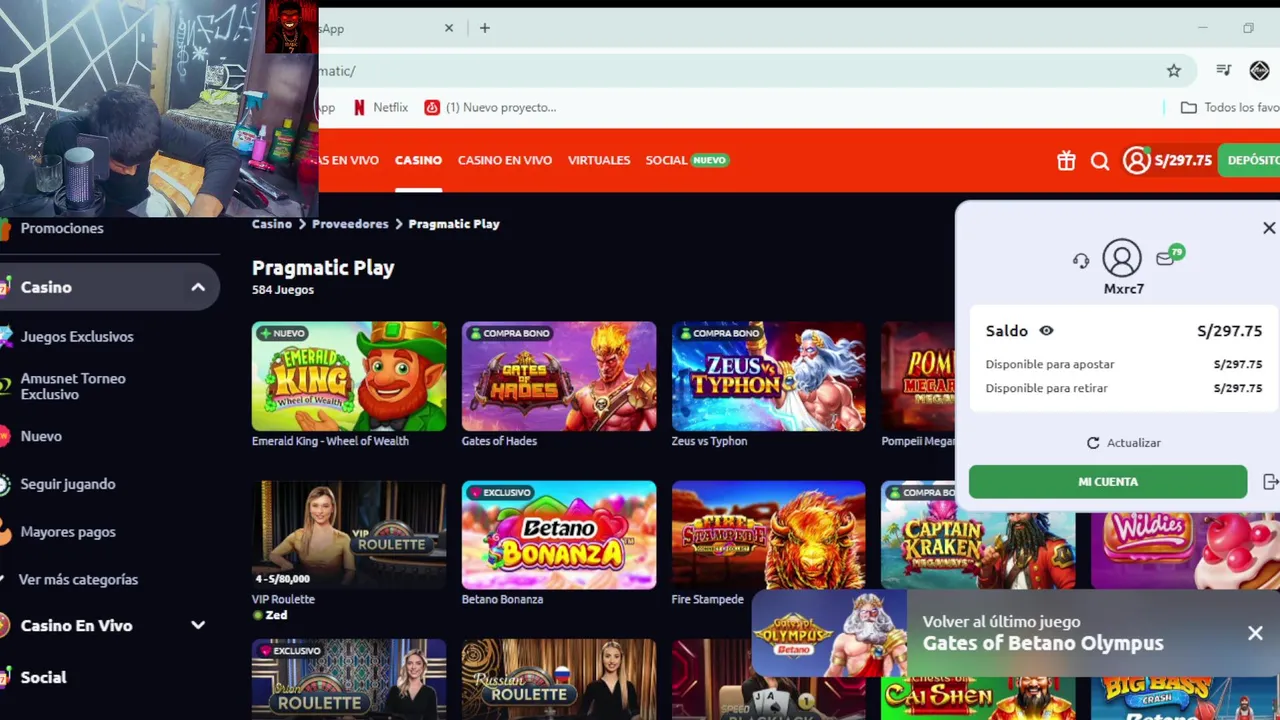Screen dimensions: 1280x720
Task: Open Seguir jugando in sidebar
Action: click(x=68, y=484)
